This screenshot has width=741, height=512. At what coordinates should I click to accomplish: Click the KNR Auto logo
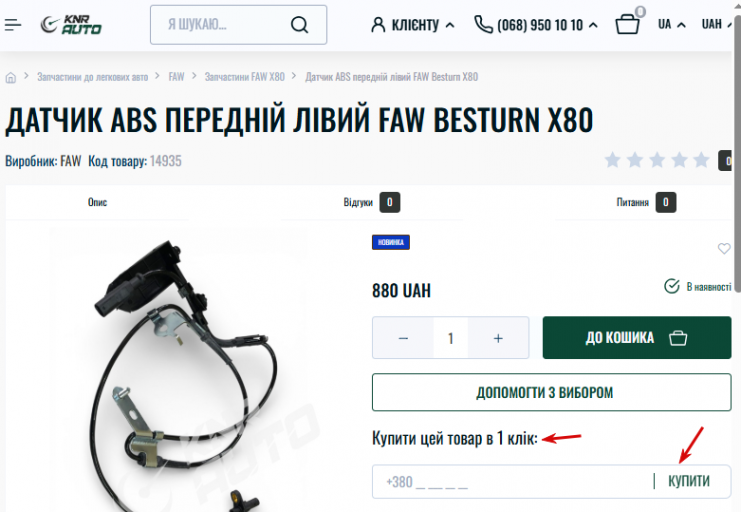(71, 25)
